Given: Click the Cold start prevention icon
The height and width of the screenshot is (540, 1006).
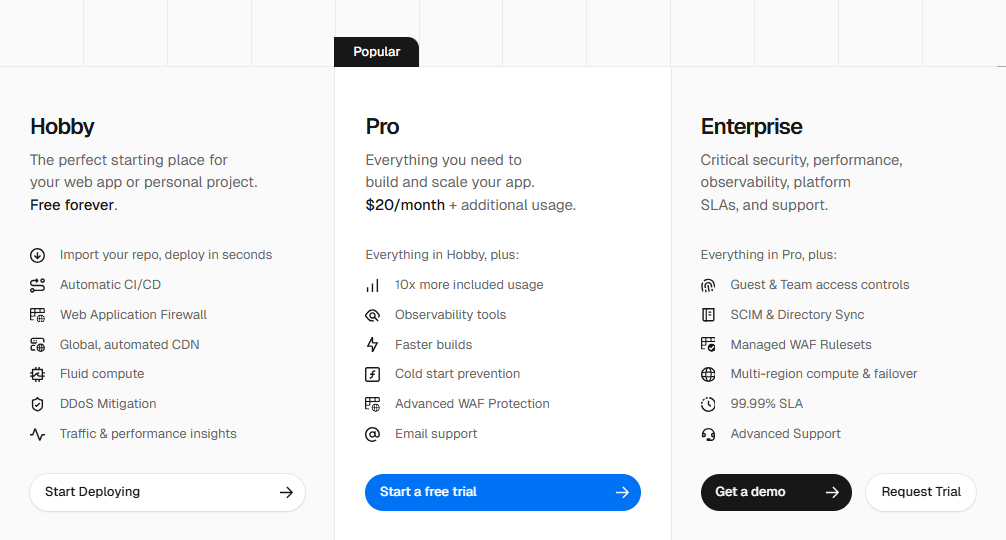Looking at the screenshot, I should [x=373, y=374].
